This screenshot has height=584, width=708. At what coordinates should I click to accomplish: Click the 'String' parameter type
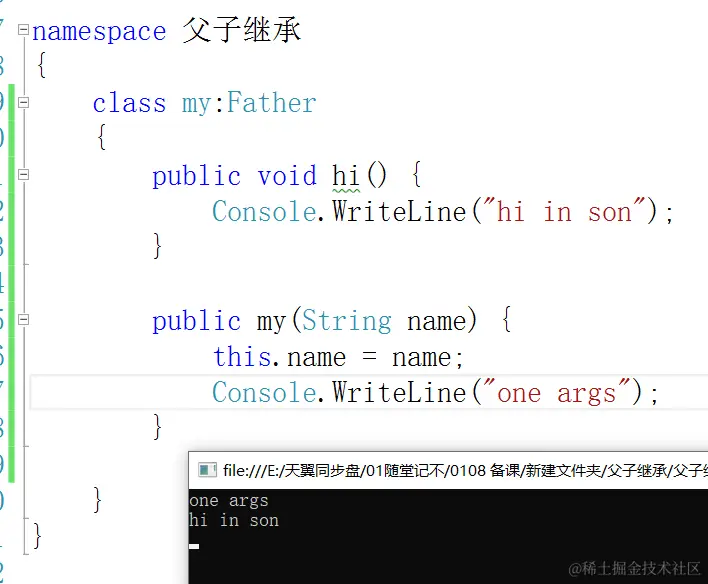coord(346,321)
